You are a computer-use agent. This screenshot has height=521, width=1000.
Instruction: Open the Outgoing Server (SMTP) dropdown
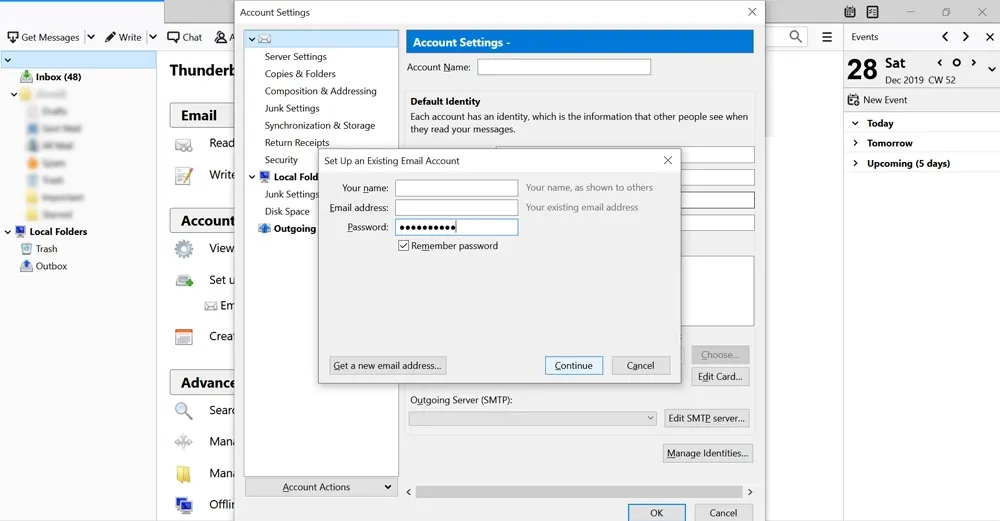pos(533,418)
